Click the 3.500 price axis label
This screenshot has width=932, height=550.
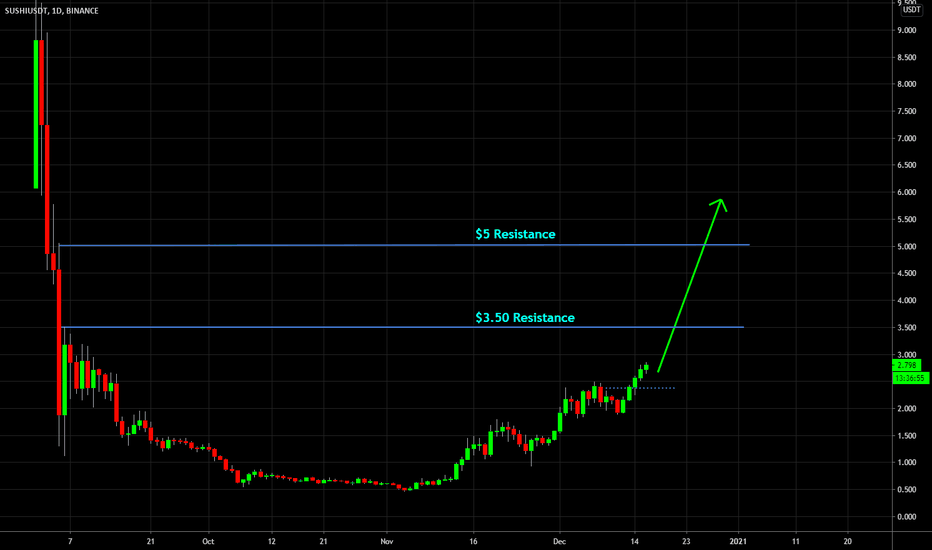coord(906,328)
